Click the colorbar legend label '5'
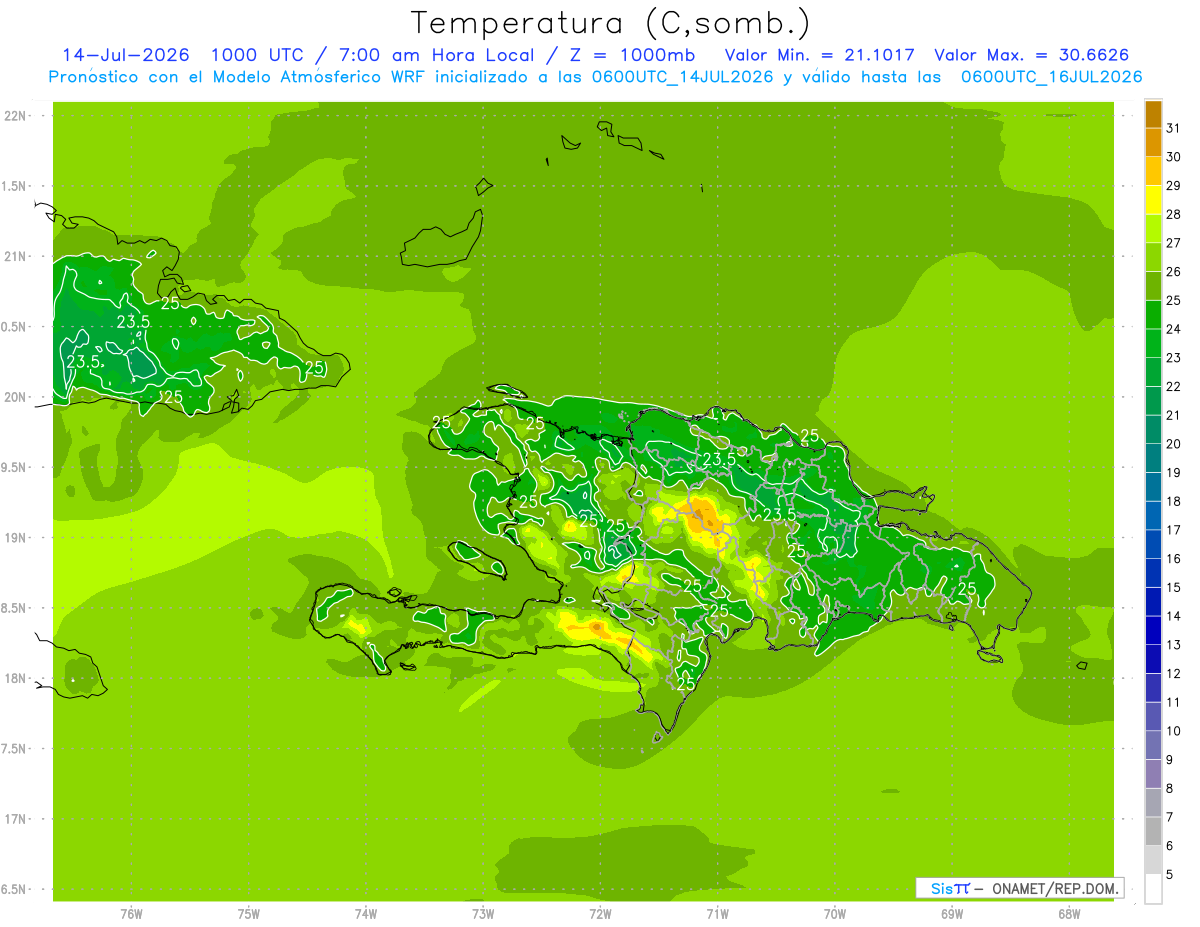The image size is (1200, 927). coord(1170,875)
